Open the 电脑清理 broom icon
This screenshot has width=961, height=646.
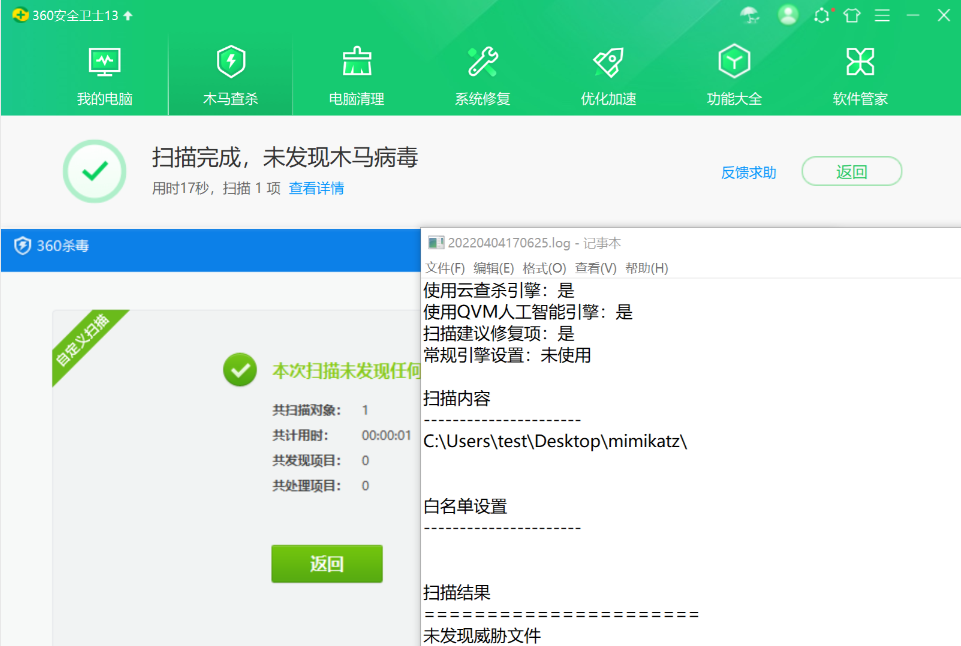(x=357, y=61)
